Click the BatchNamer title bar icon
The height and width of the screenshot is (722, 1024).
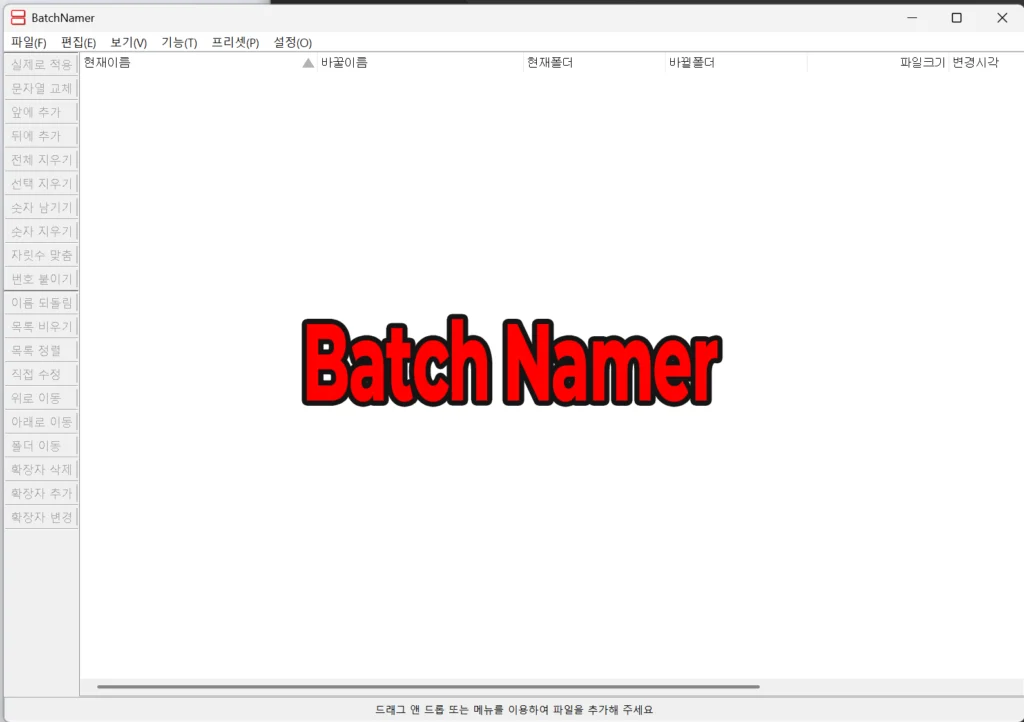18,18
